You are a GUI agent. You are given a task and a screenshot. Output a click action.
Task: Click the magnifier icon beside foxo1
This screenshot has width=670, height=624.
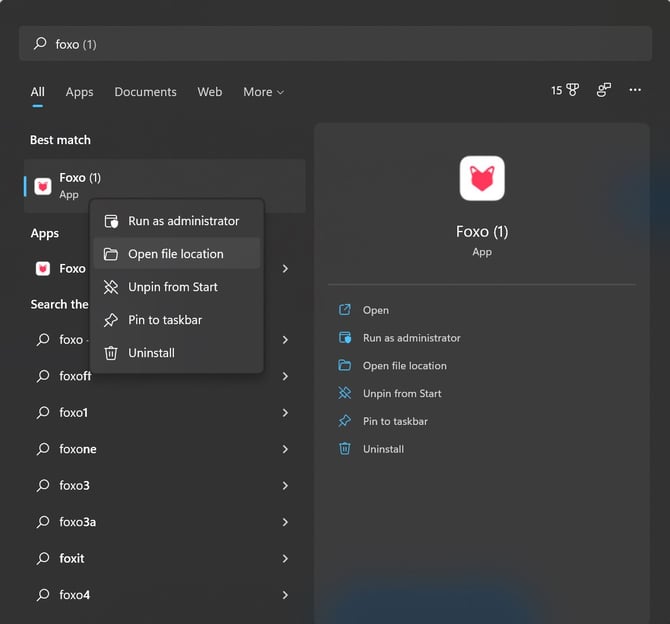[43, 412]
